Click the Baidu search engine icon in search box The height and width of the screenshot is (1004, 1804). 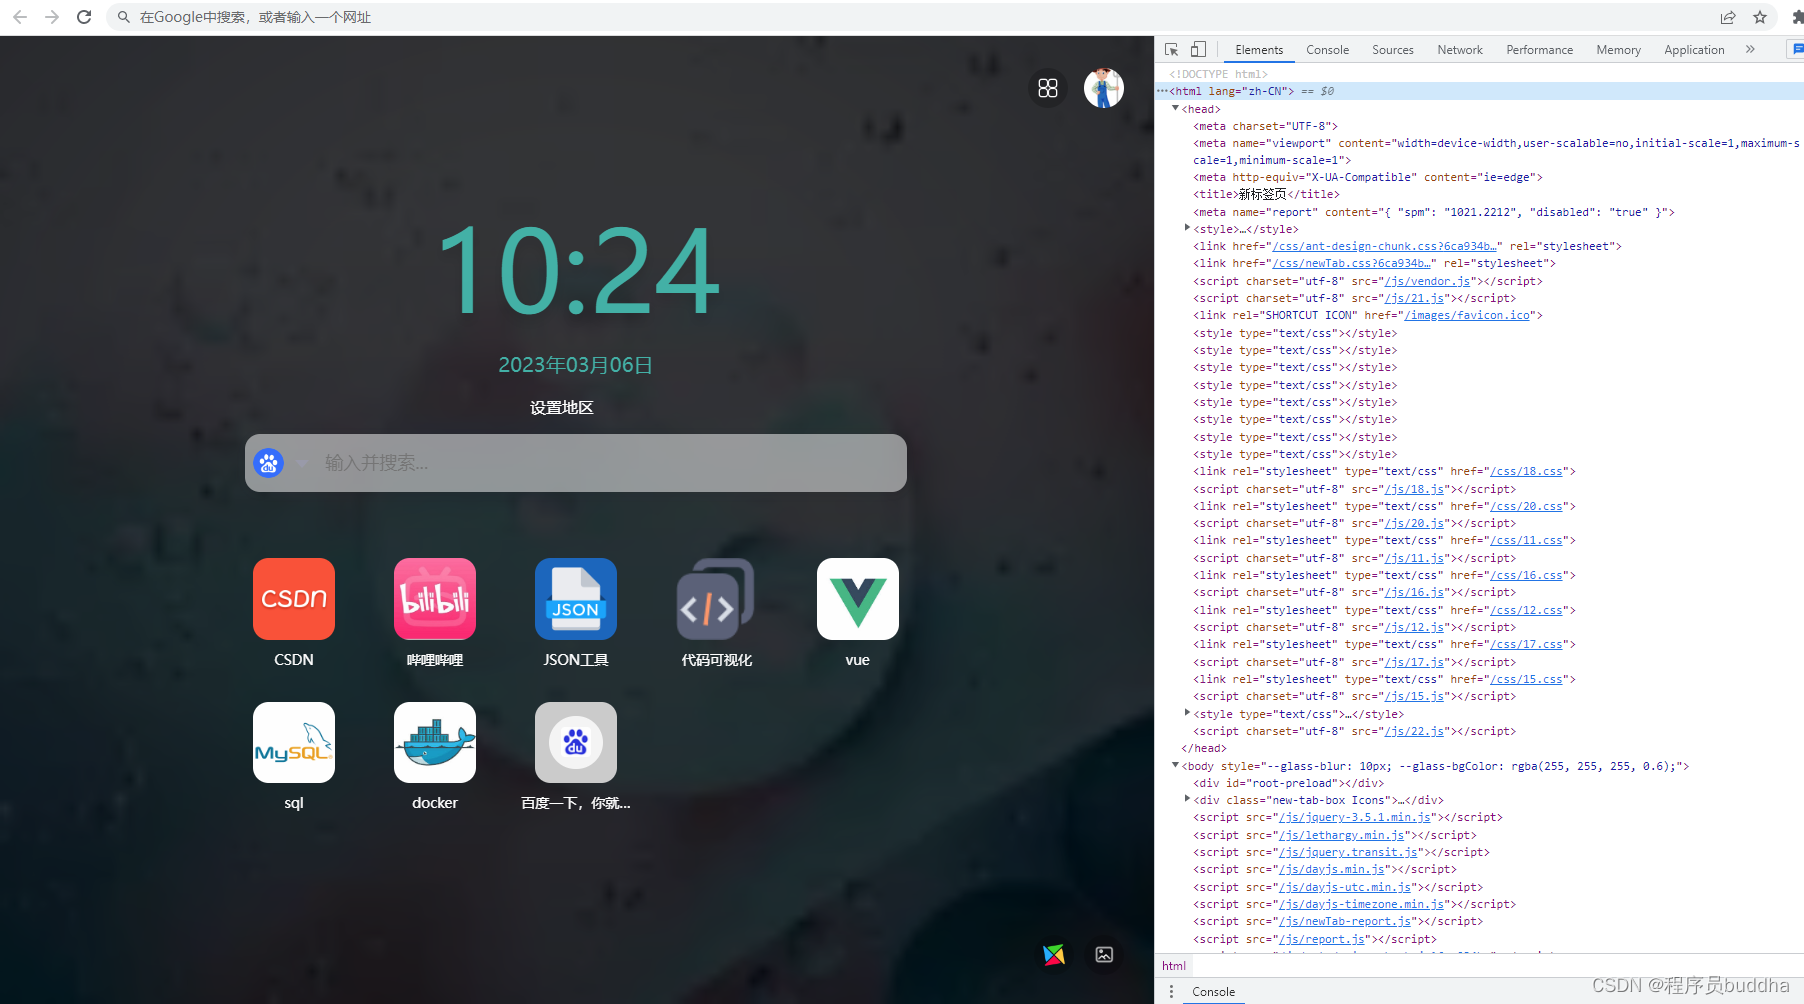click(268, 463)
